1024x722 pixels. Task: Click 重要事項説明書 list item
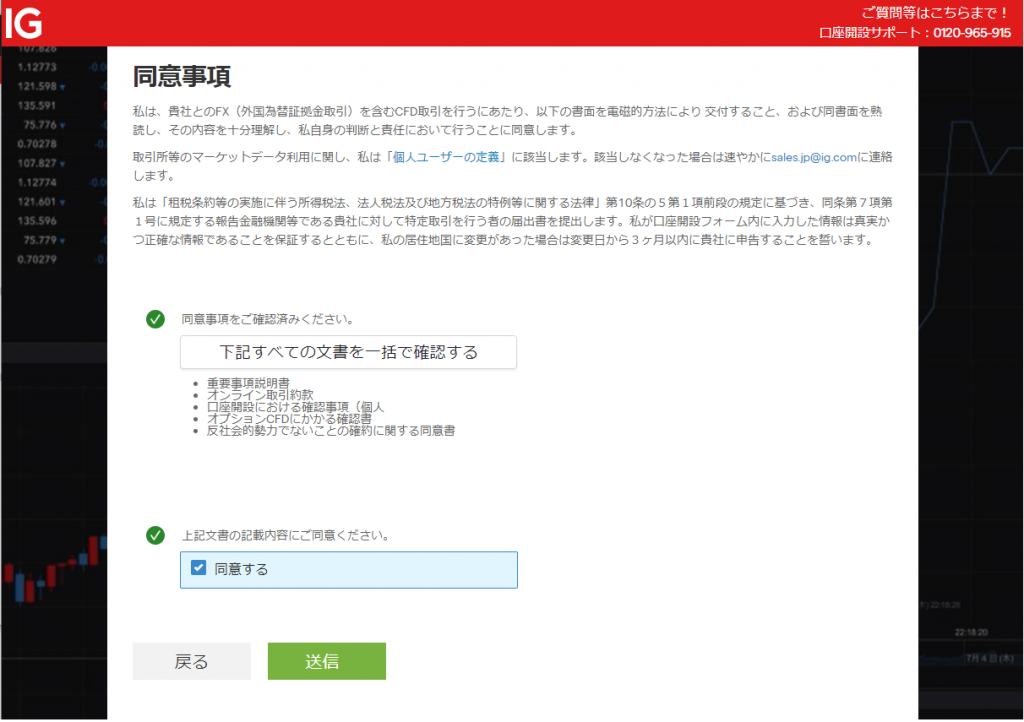pyautogui.click(x=248, y=383)
